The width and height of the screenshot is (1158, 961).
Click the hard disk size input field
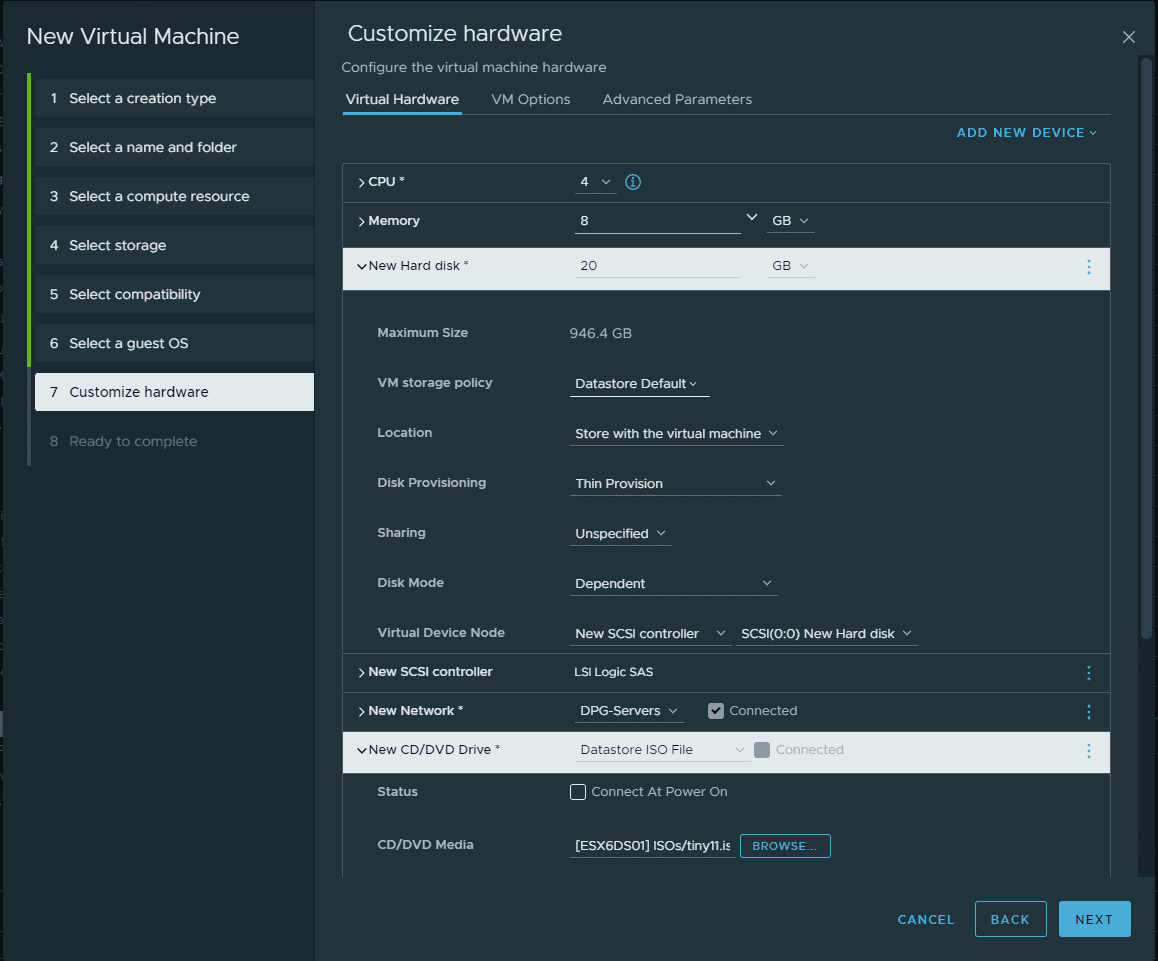[657, 267]
